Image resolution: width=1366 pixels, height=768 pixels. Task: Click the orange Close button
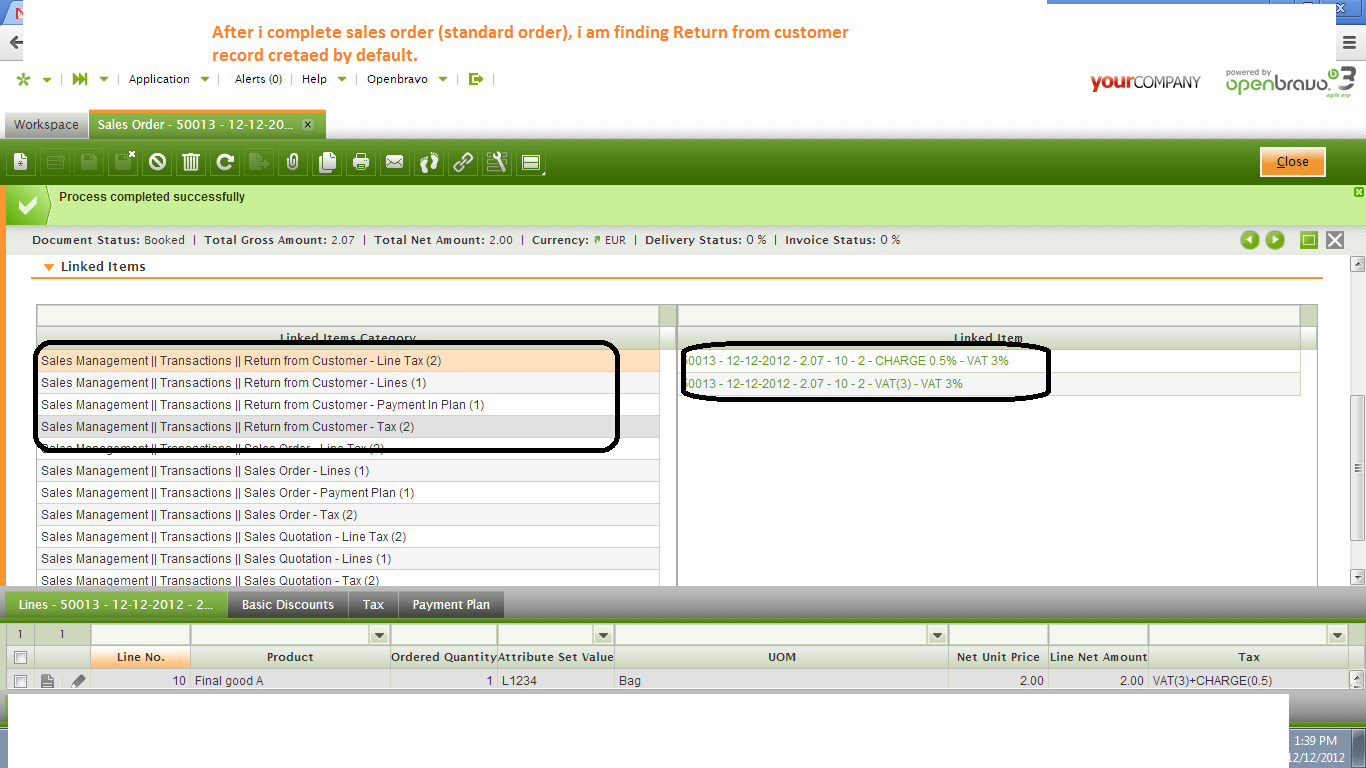(x=1292, y=162)
